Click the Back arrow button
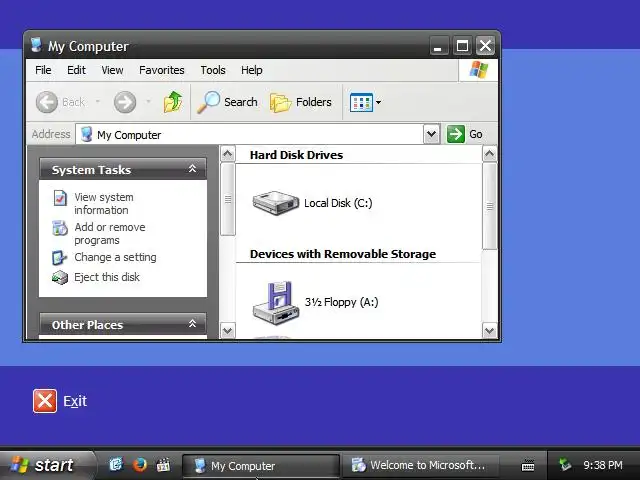 click(47, 102)
